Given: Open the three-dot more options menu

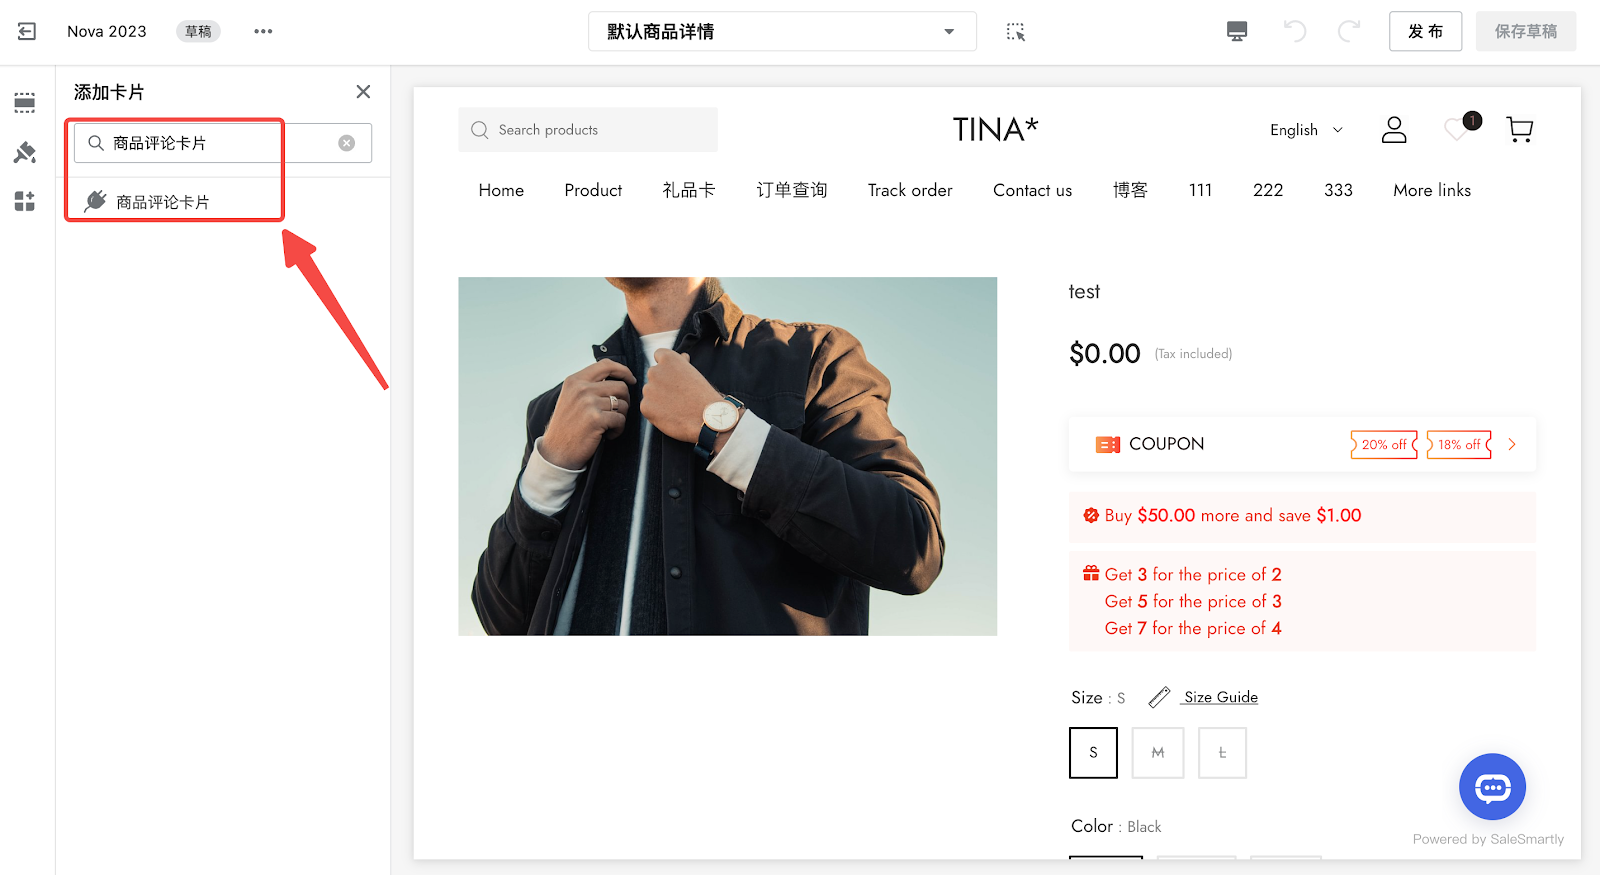Looking at the screenshot, I should (263, 31).
